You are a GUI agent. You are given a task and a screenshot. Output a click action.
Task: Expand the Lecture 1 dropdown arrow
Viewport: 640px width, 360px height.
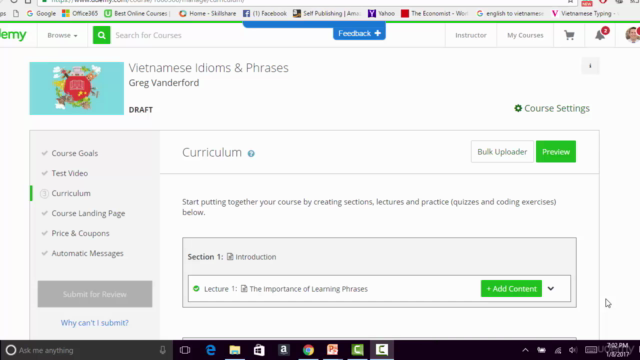click(x=551, y=289)
